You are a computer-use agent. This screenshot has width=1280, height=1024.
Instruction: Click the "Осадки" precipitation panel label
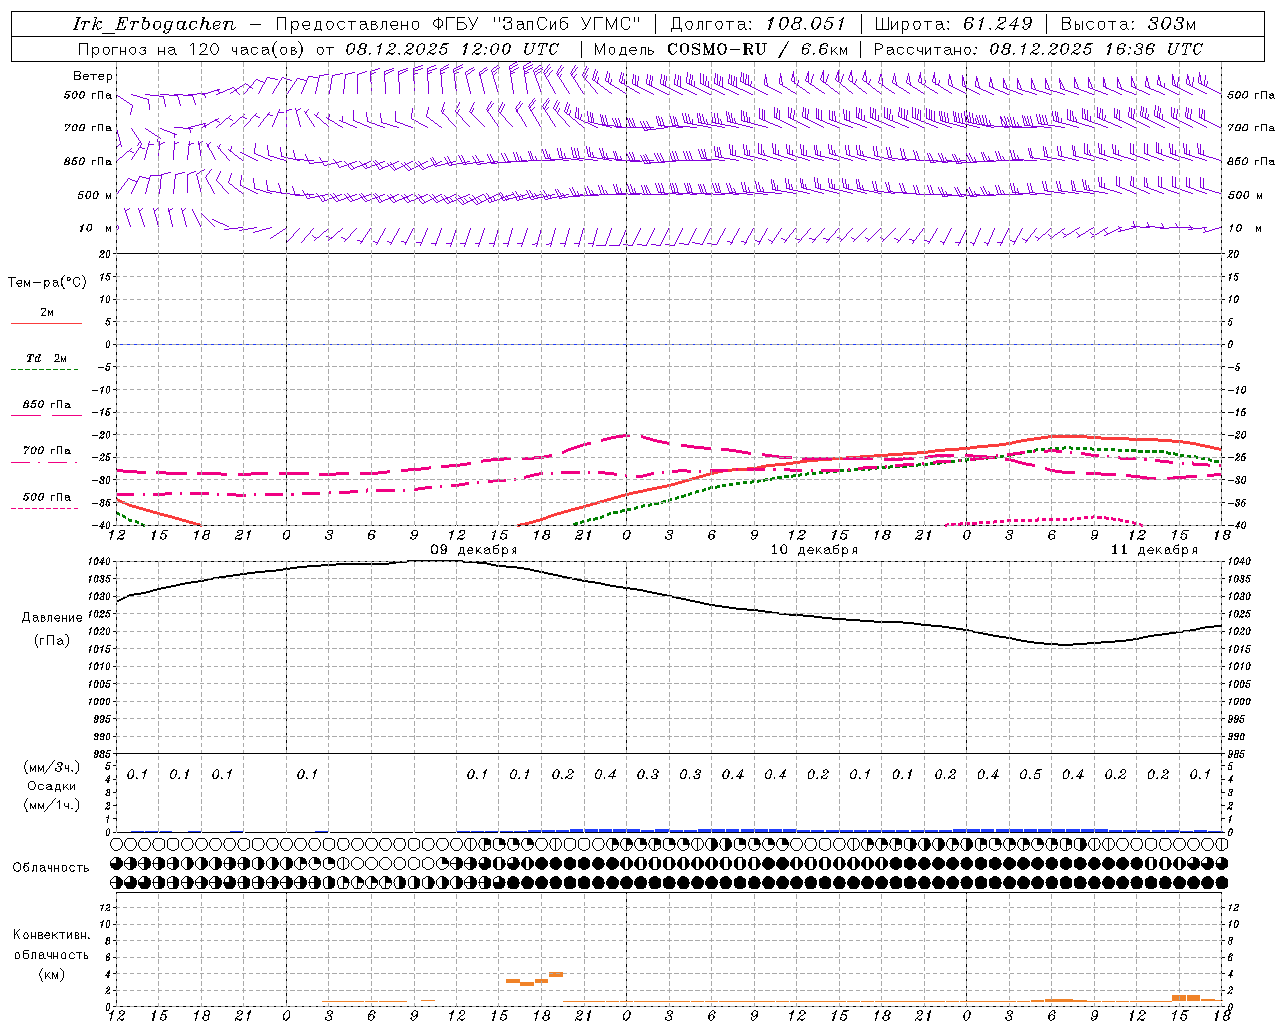tap(51, 786)
